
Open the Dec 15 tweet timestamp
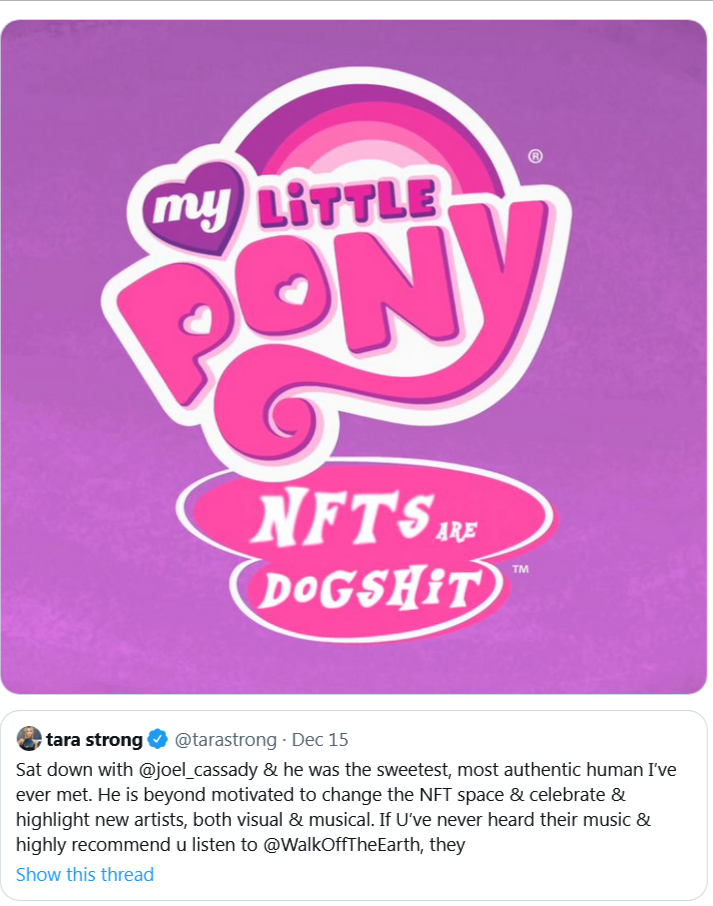[x=320, y=740]
